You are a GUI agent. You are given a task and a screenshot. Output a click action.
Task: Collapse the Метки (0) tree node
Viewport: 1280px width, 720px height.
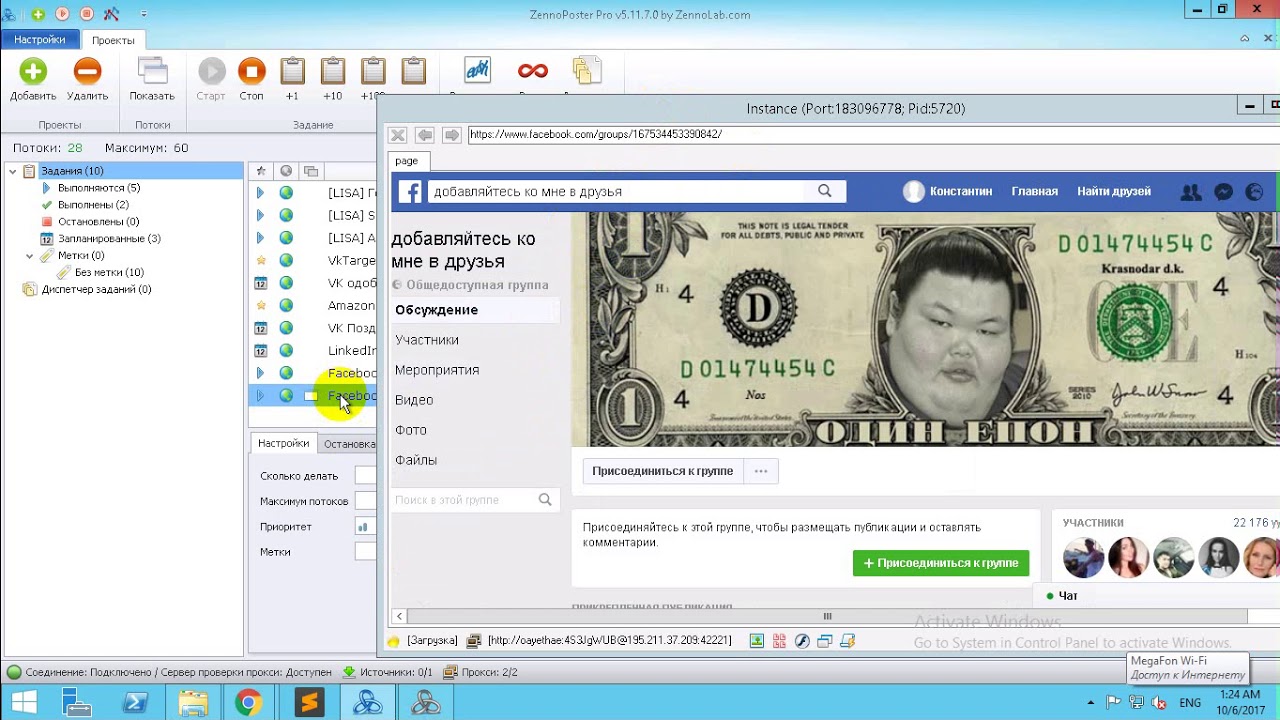[x=30, y=256]
